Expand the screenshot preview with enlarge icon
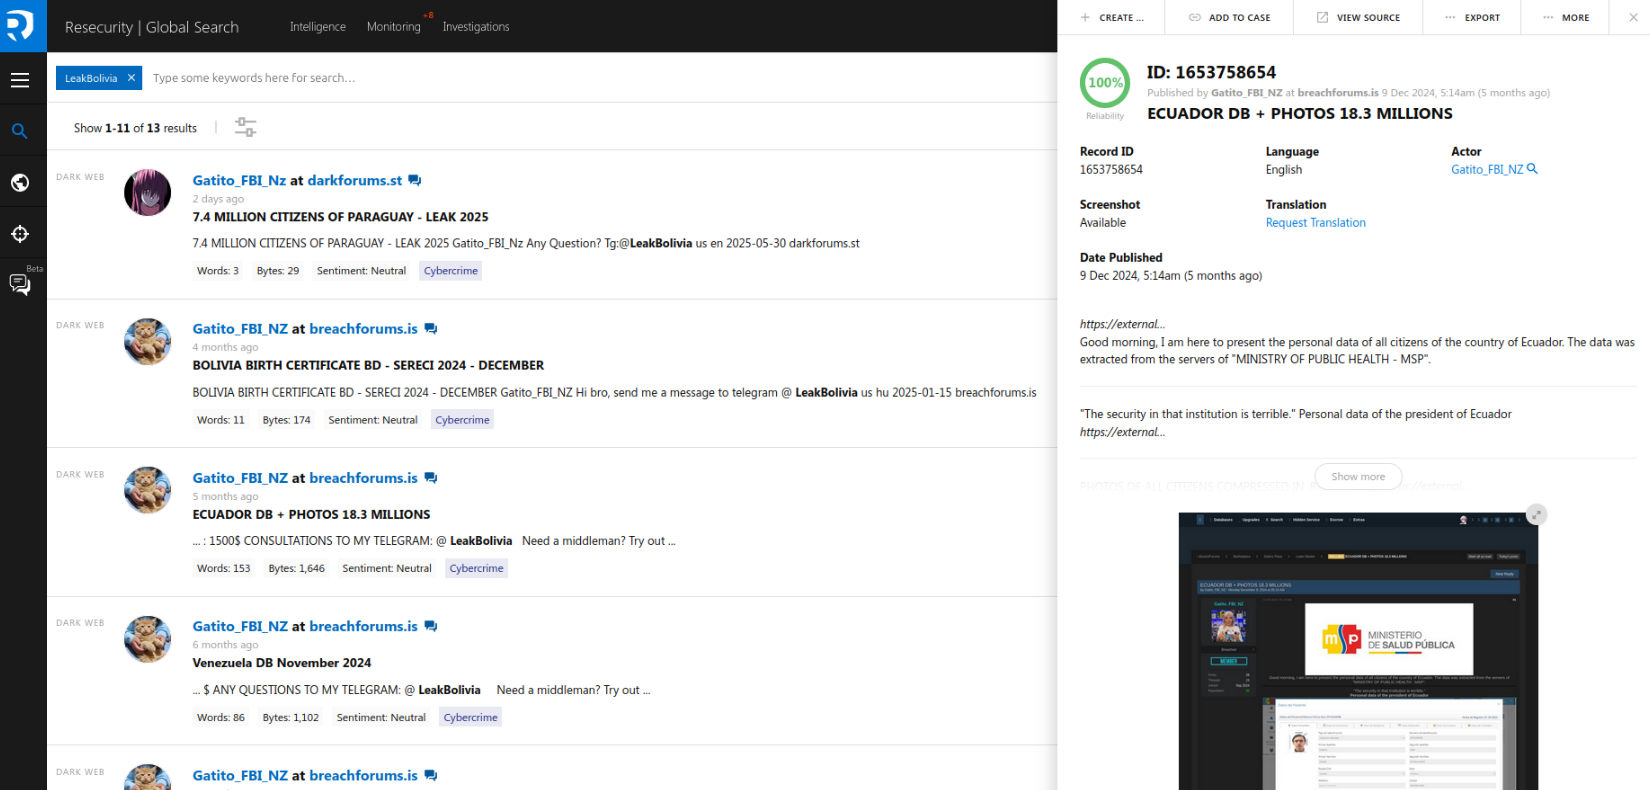The width and height of the screenshot is (1650, 790). (x=1537, y=514)
